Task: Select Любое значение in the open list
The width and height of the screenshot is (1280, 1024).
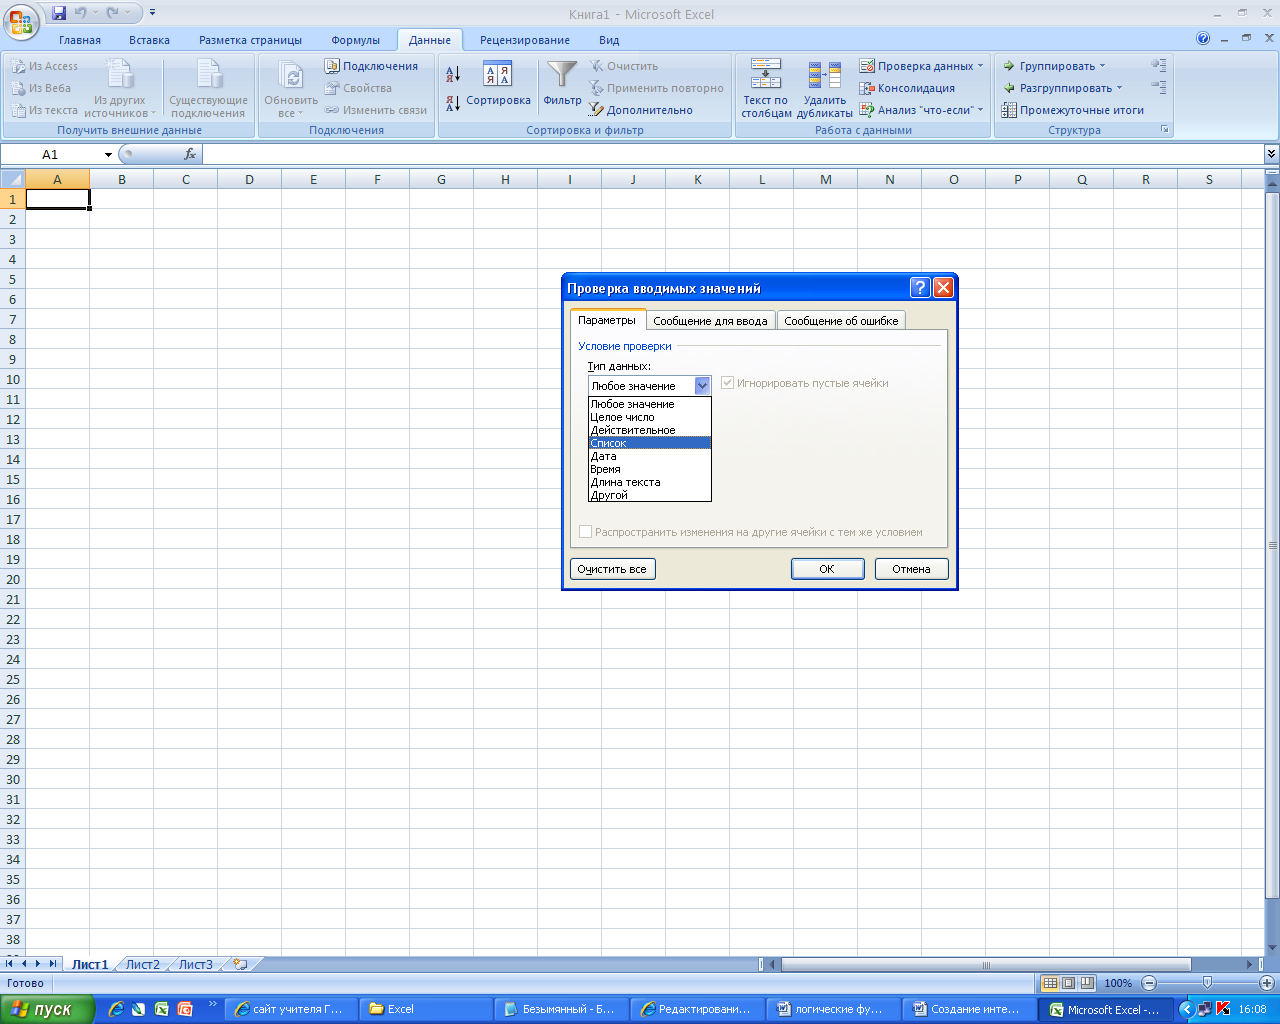Action: [650, 404]
